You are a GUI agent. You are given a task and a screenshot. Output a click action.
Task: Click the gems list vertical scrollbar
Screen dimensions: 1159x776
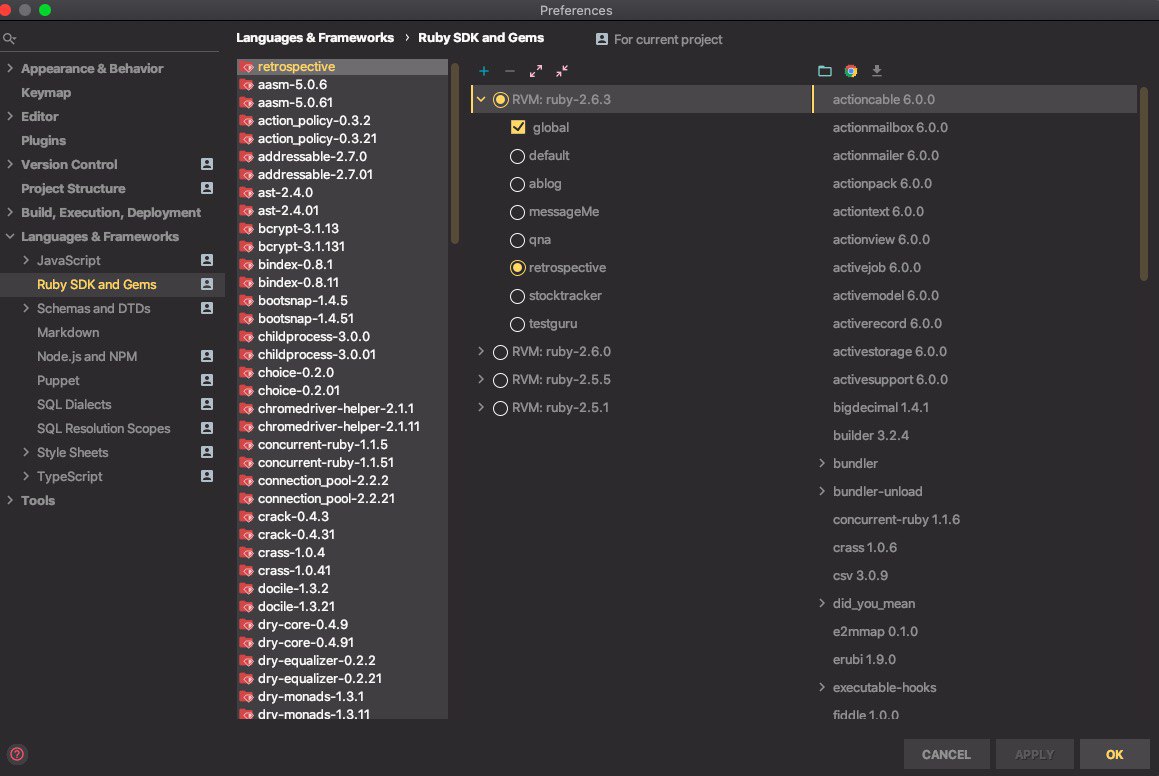[x=1143, y=183]
